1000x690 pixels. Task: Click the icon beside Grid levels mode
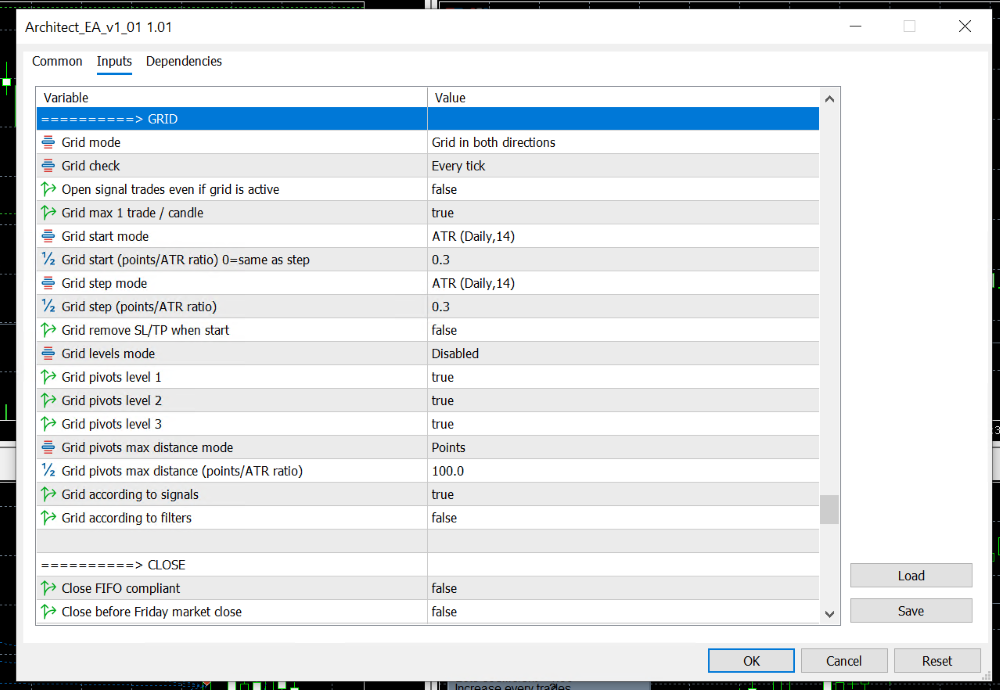click(48, 354)
